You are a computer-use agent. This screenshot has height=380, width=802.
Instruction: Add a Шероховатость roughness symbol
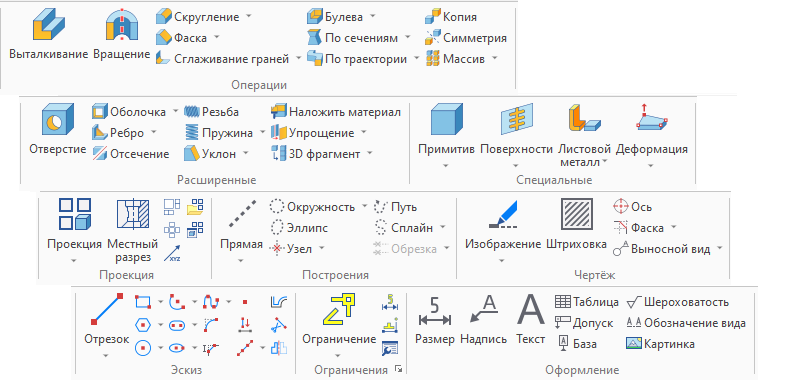(677, 302)
